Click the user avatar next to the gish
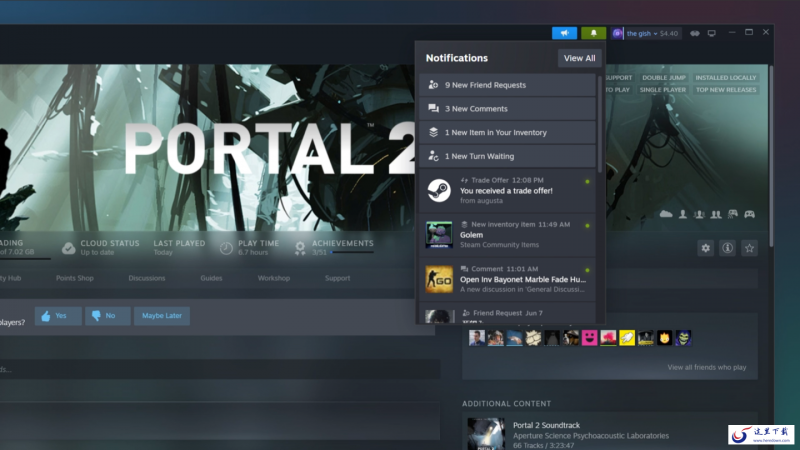800x450 pixels. pyautogui.click(x=617, y=34)
